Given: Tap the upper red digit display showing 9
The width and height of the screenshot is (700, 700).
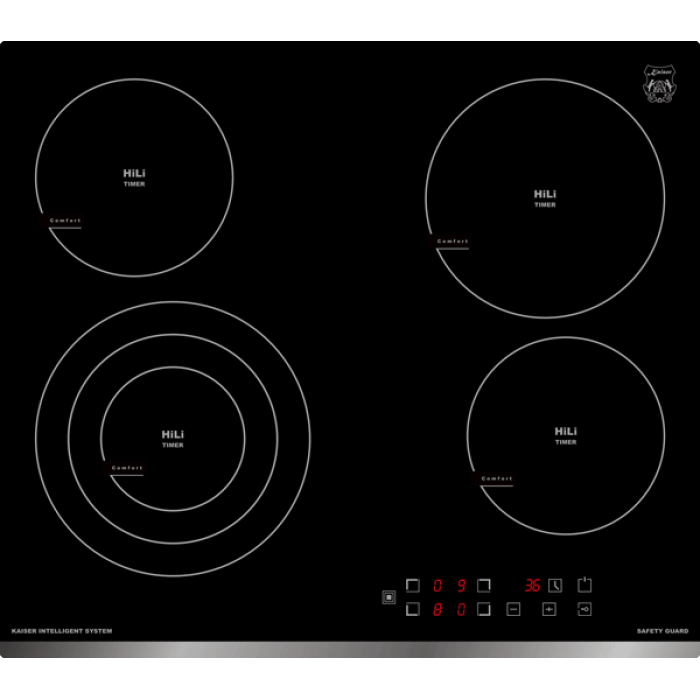Looking at the screenshot, I should click(x=461, y=586).
